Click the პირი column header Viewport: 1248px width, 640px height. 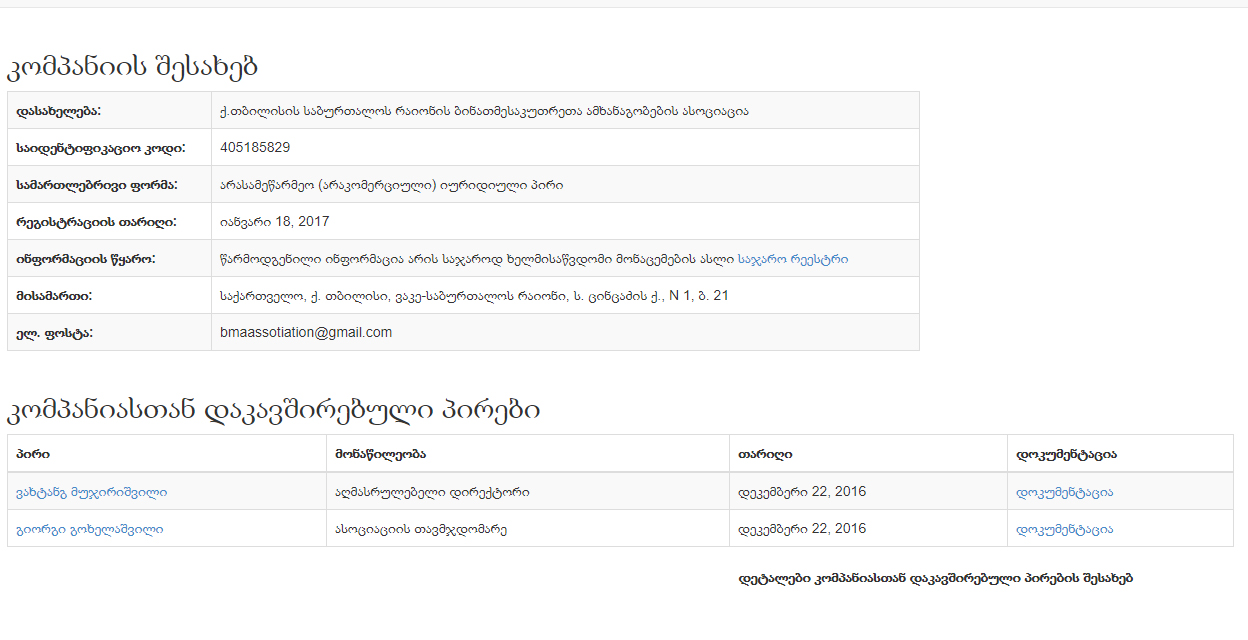(28, 454)
